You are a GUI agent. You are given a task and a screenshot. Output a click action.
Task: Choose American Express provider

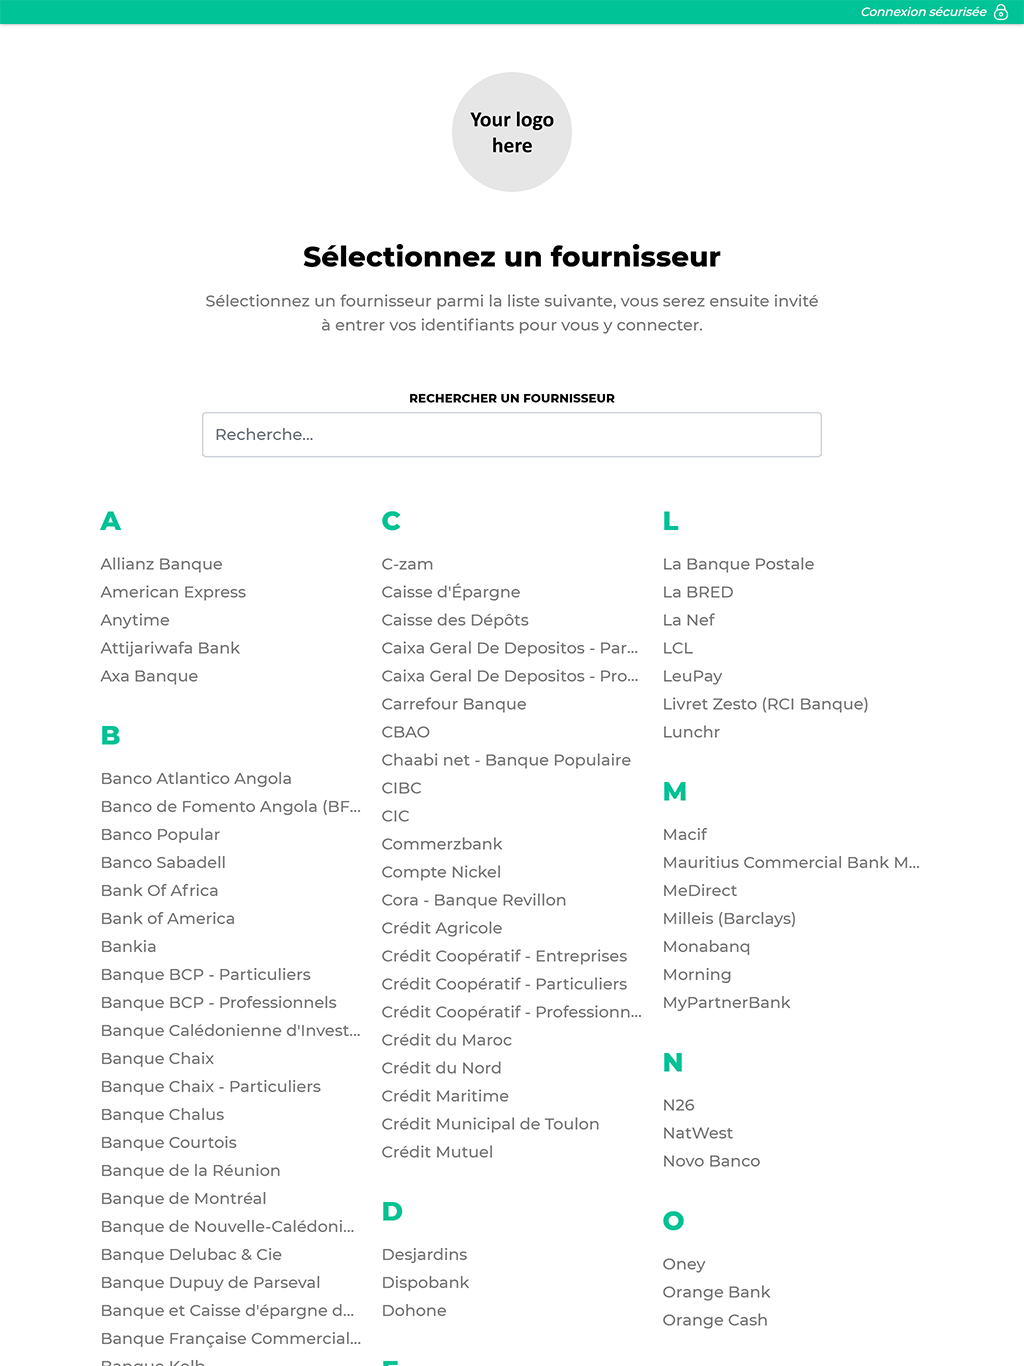click(x=173, y=592)
